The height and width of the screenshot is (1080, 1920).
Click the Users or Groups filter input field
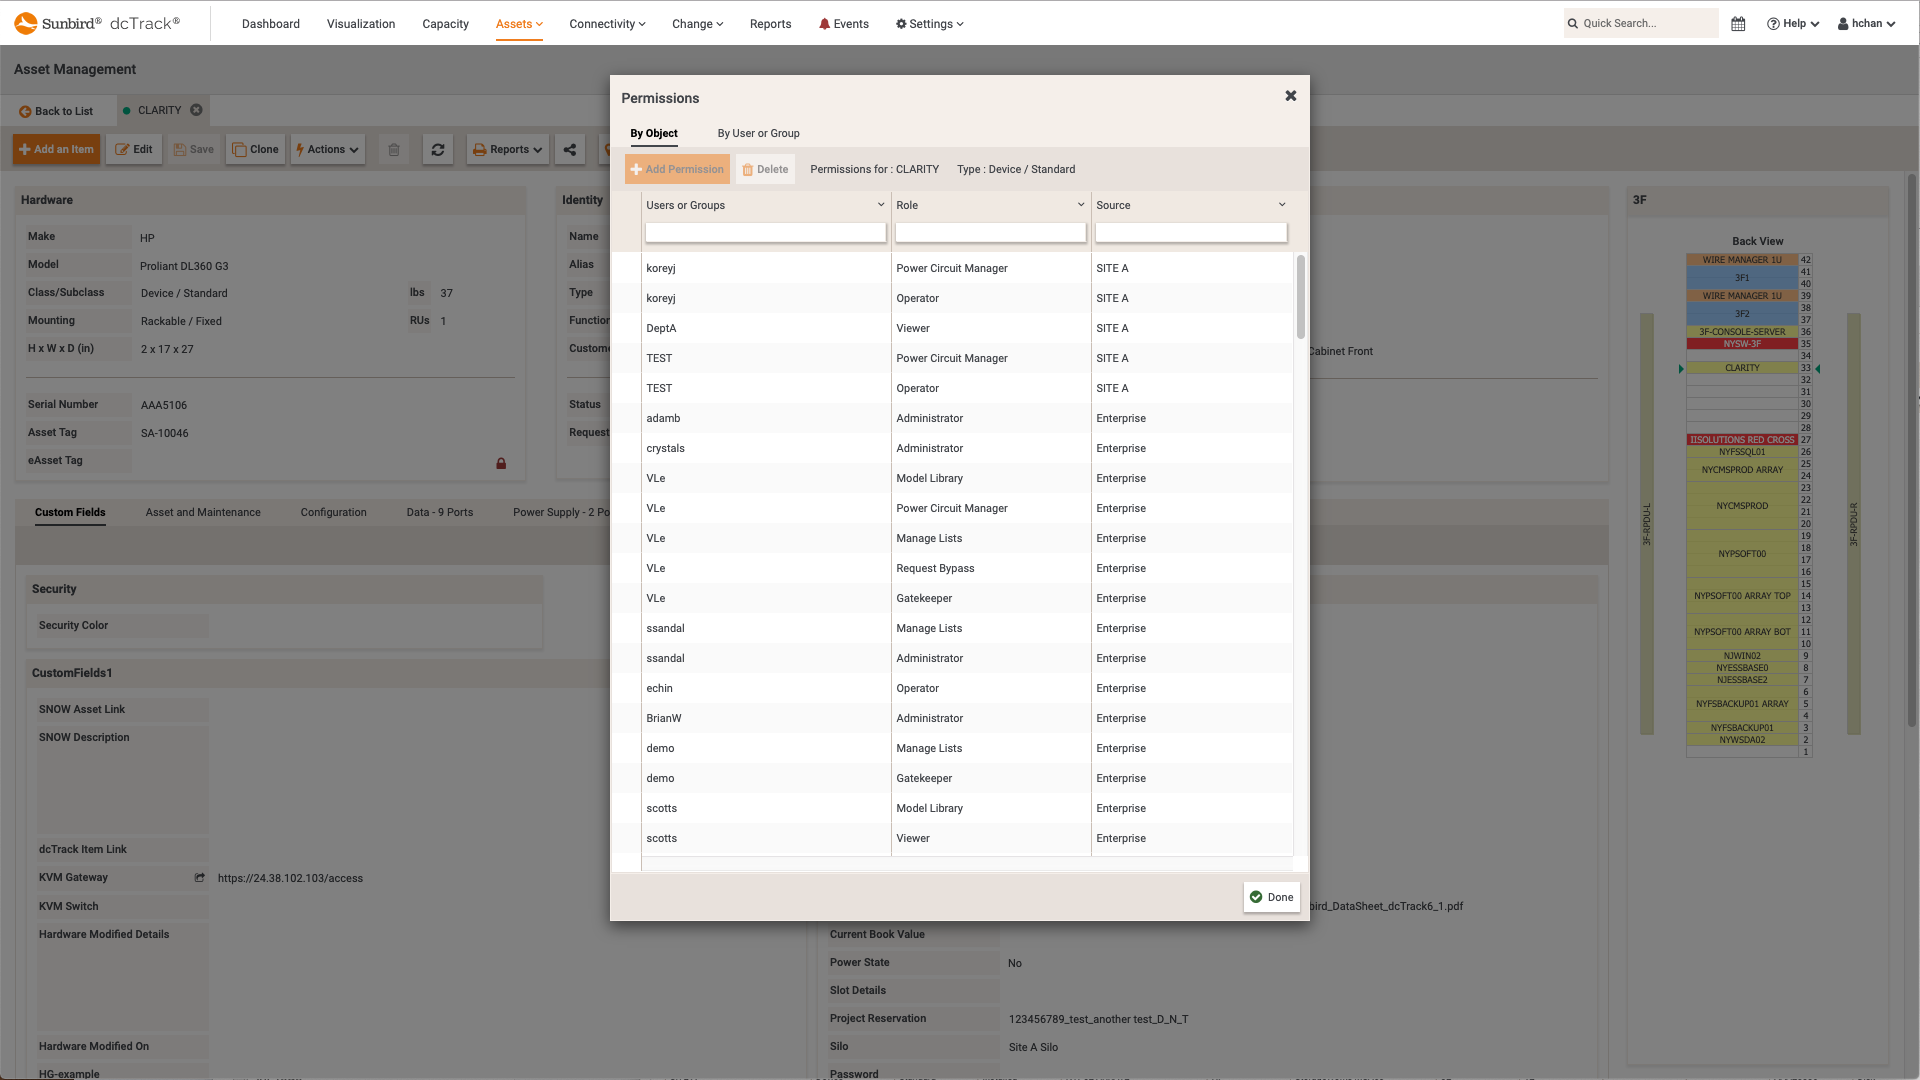click(x=765, y=232)
